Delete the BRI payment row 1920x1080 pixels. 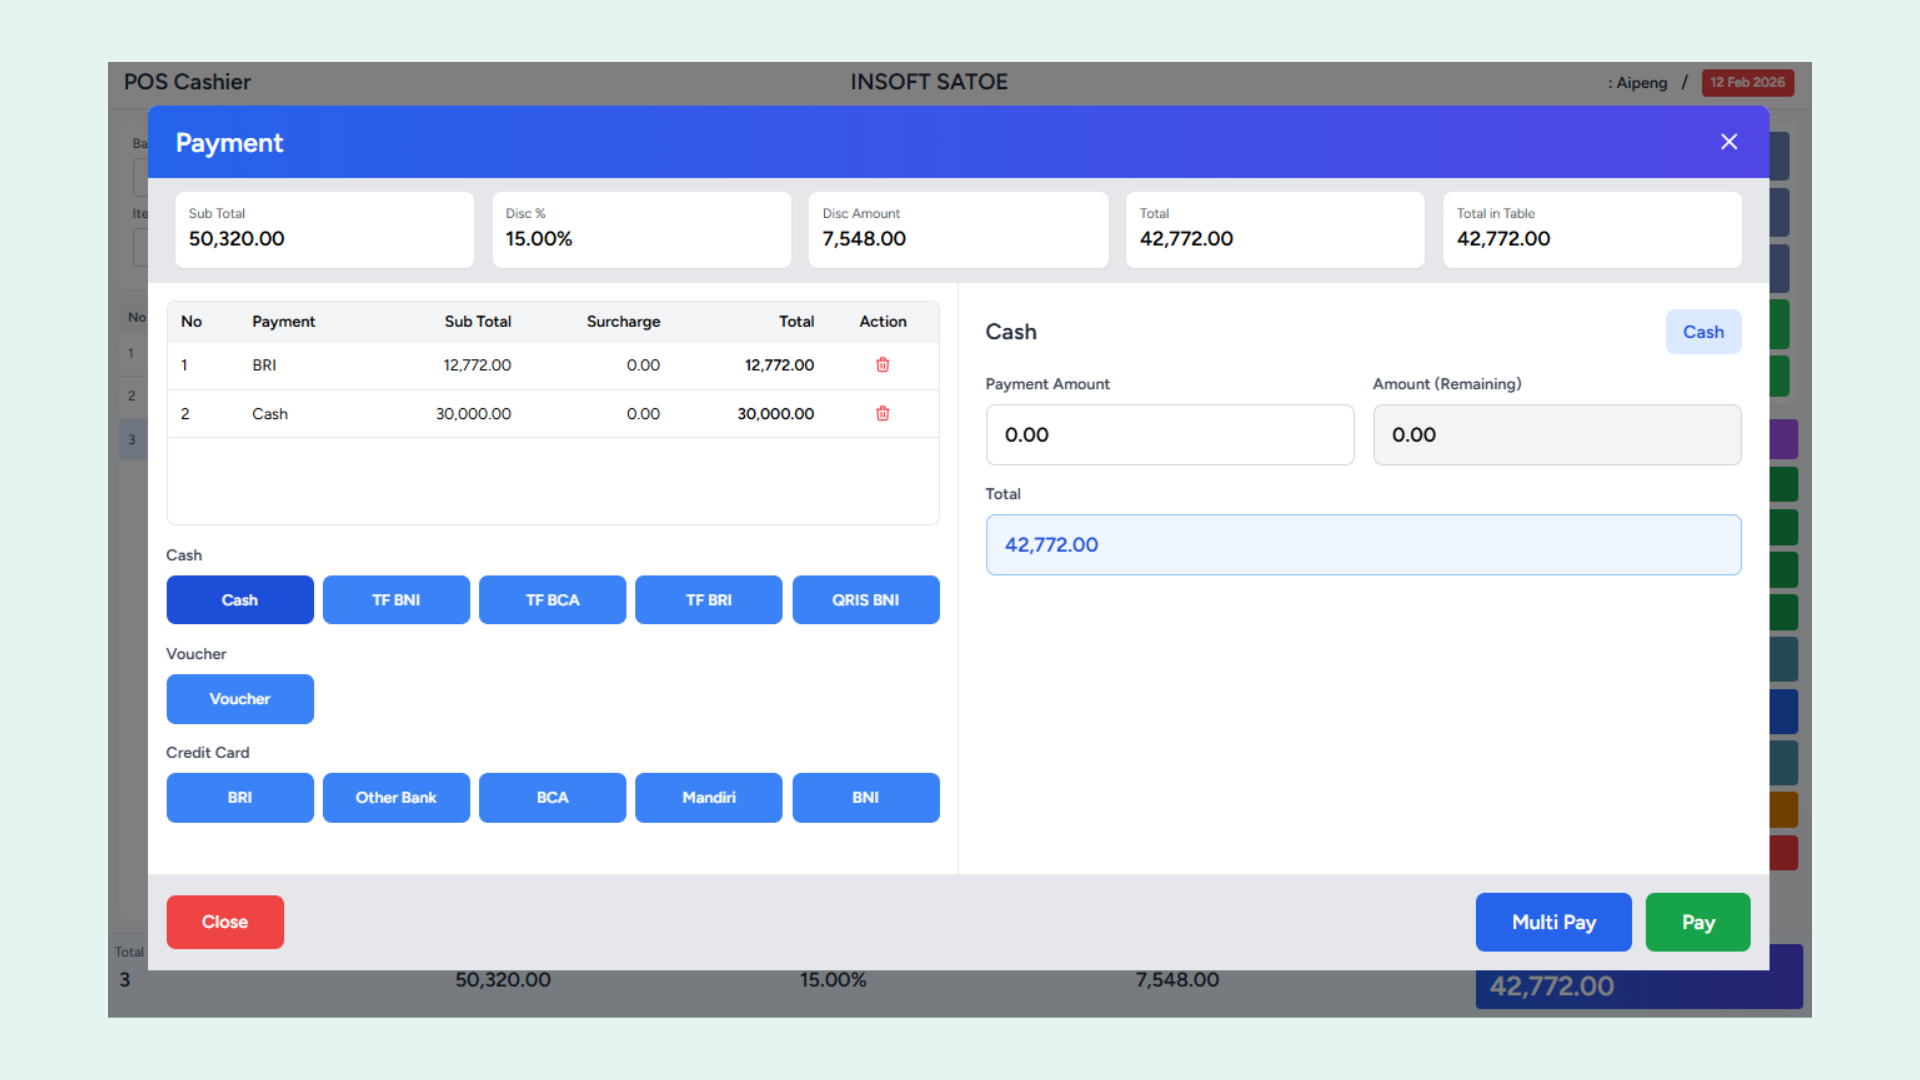coord(882,365)
